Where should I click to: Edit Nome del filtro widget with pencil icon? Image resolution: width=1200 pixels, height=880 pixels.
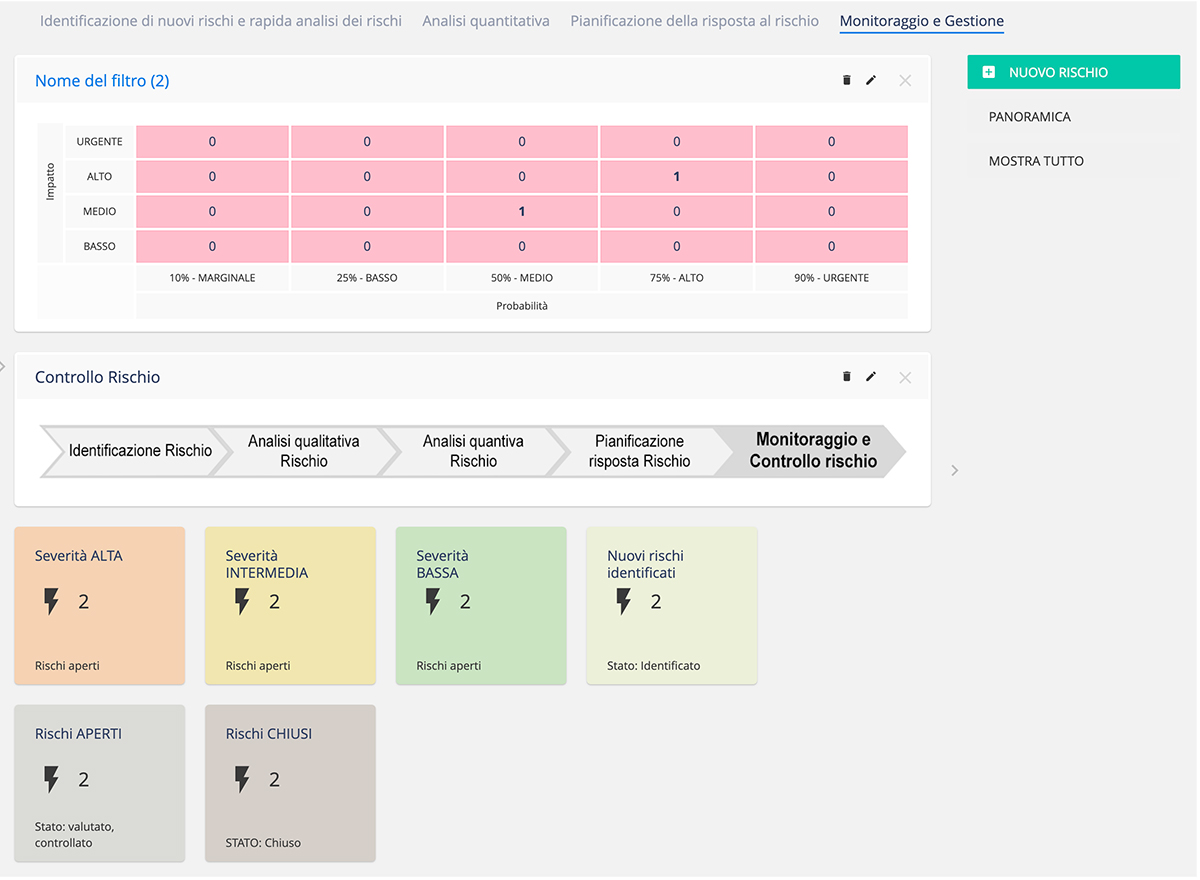[871, 80]
